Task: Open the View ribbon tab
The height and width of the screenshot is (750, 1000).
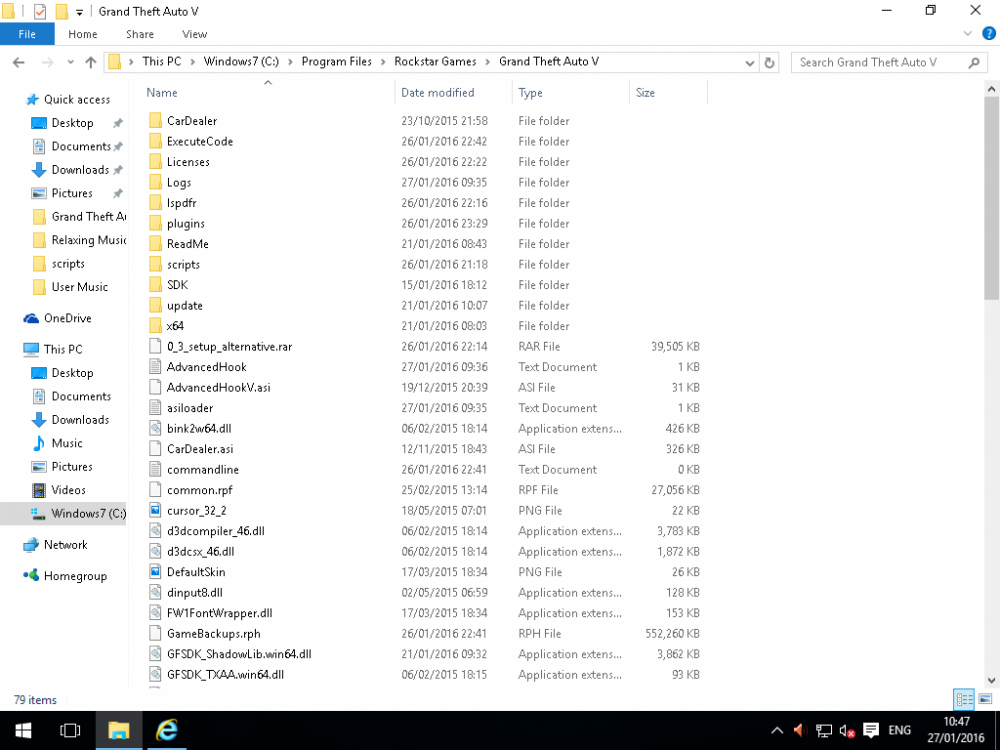Action: (x=195, y=34)
